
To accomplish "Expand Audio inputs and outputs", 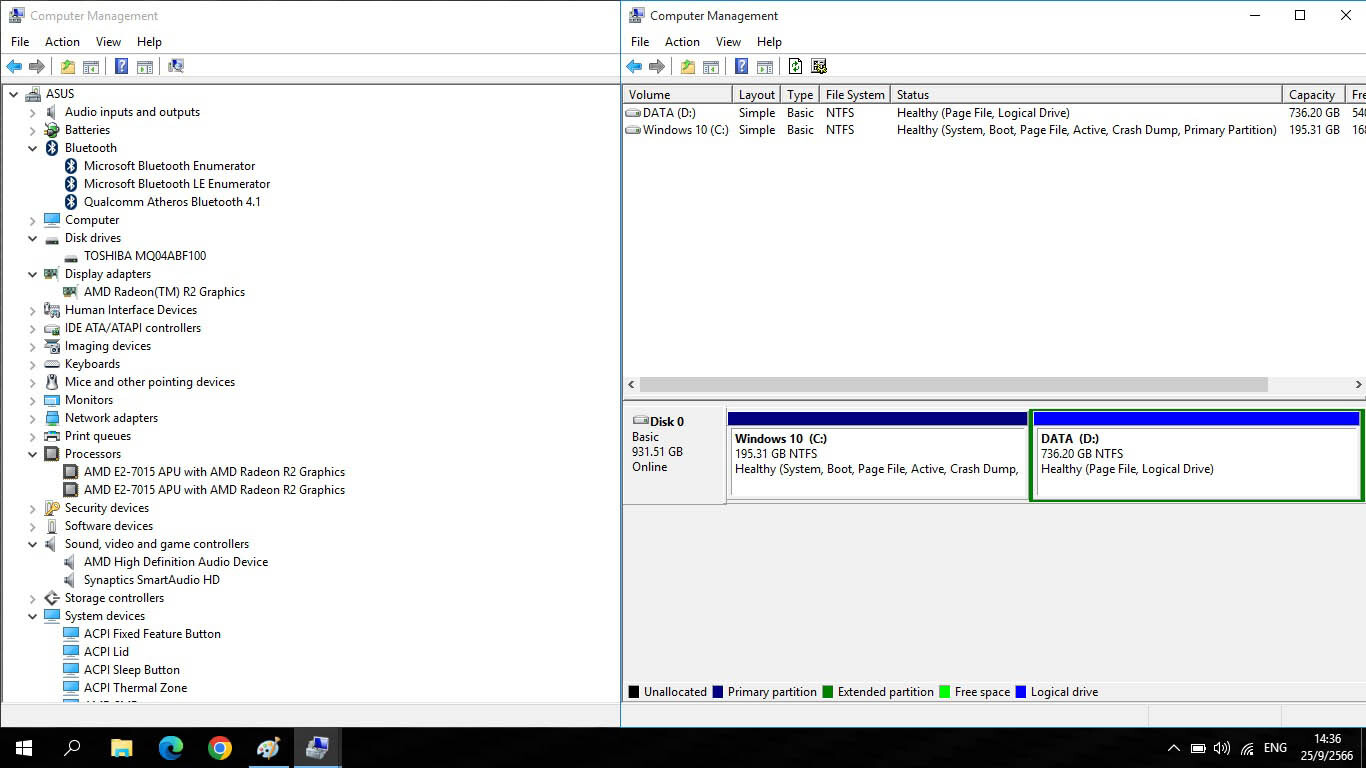I will coord(33,112).
